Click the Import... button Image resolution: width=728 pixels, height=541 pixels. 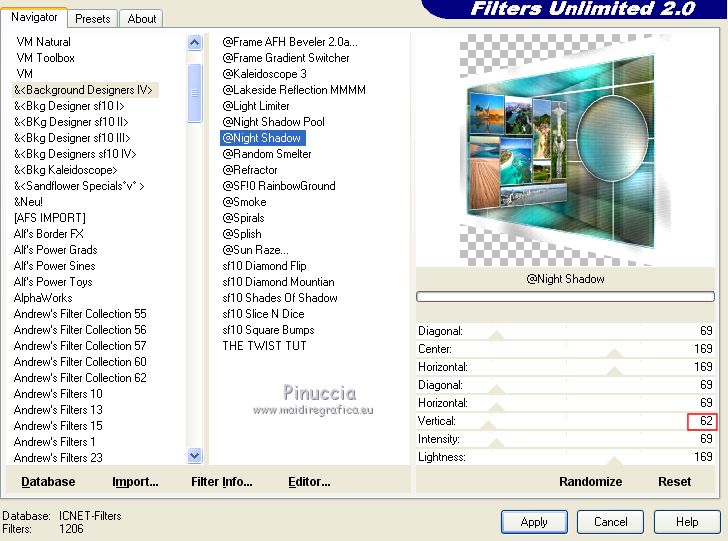135,481
